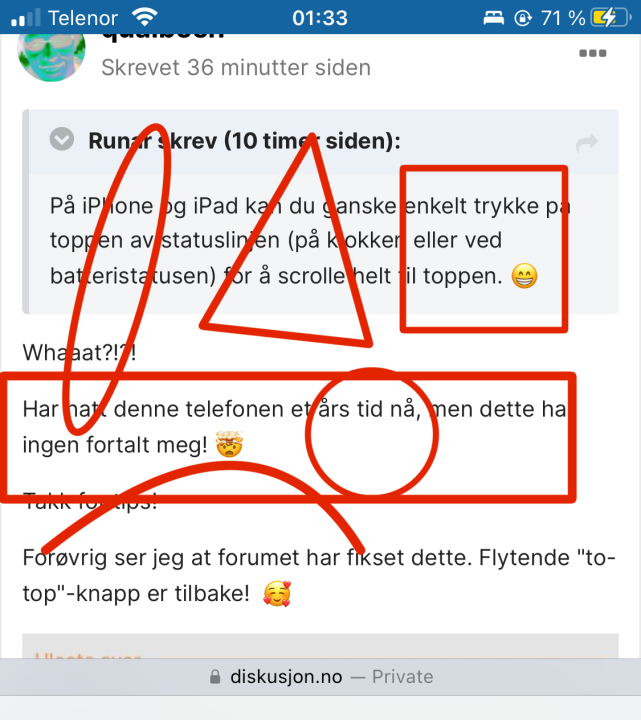Tap the 01:33 clock to jump to the top
The width and height of the screenshot is (641, 720).
320,18
